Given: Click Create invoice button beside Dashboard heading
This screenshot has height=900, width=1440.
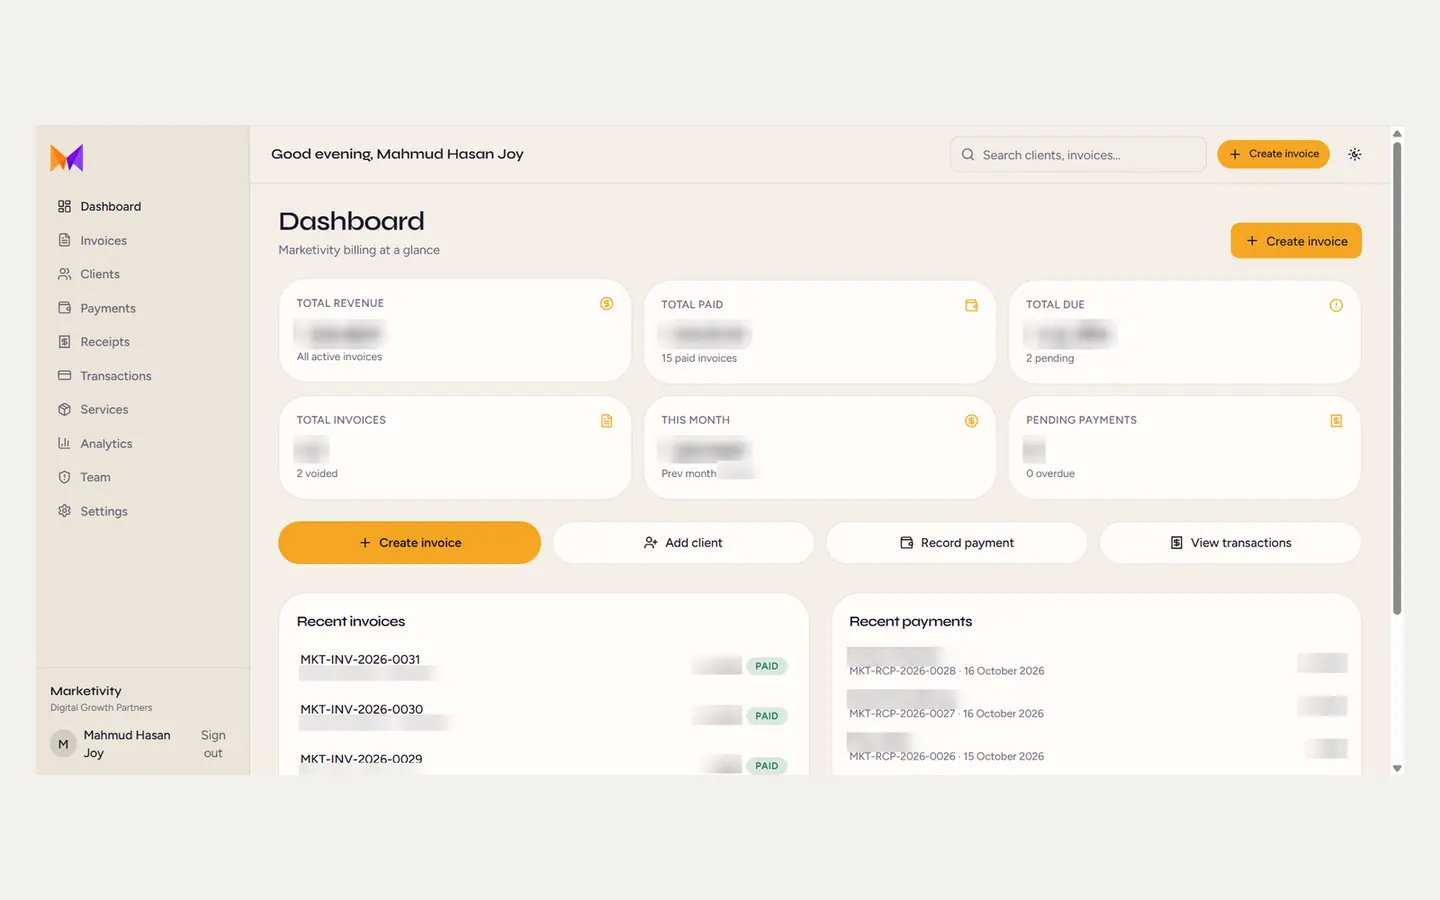Looking at the screenshot, I should [x=1296, y=241].
